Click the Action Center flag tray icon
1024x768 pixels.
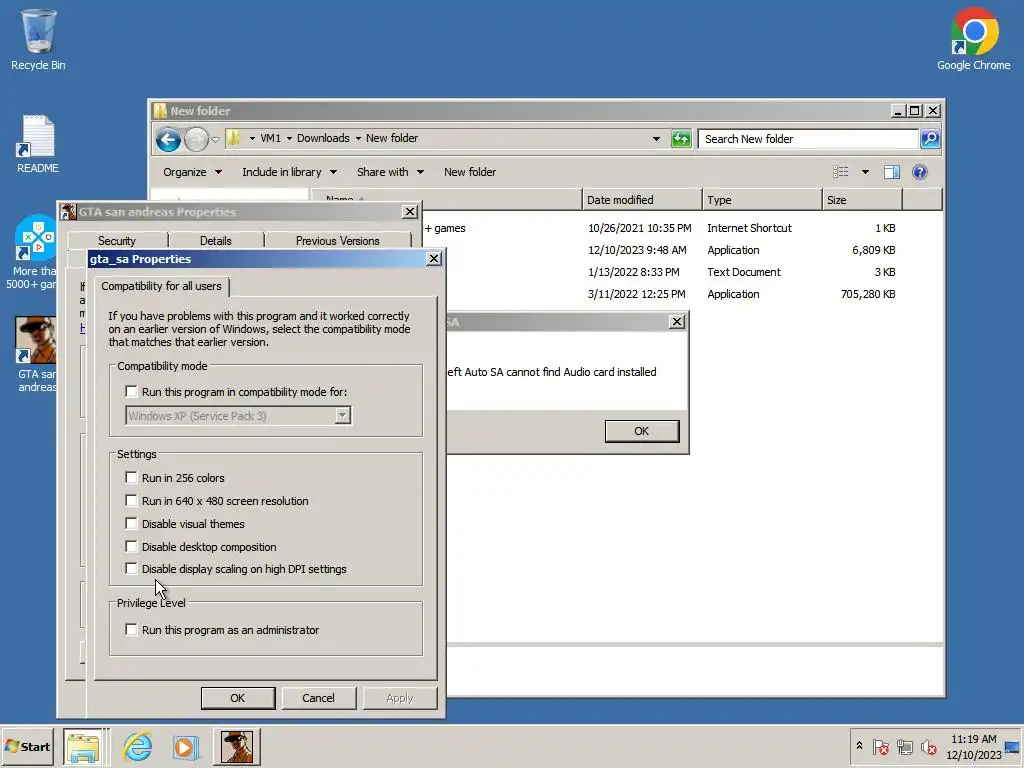(x=880, y=746)
